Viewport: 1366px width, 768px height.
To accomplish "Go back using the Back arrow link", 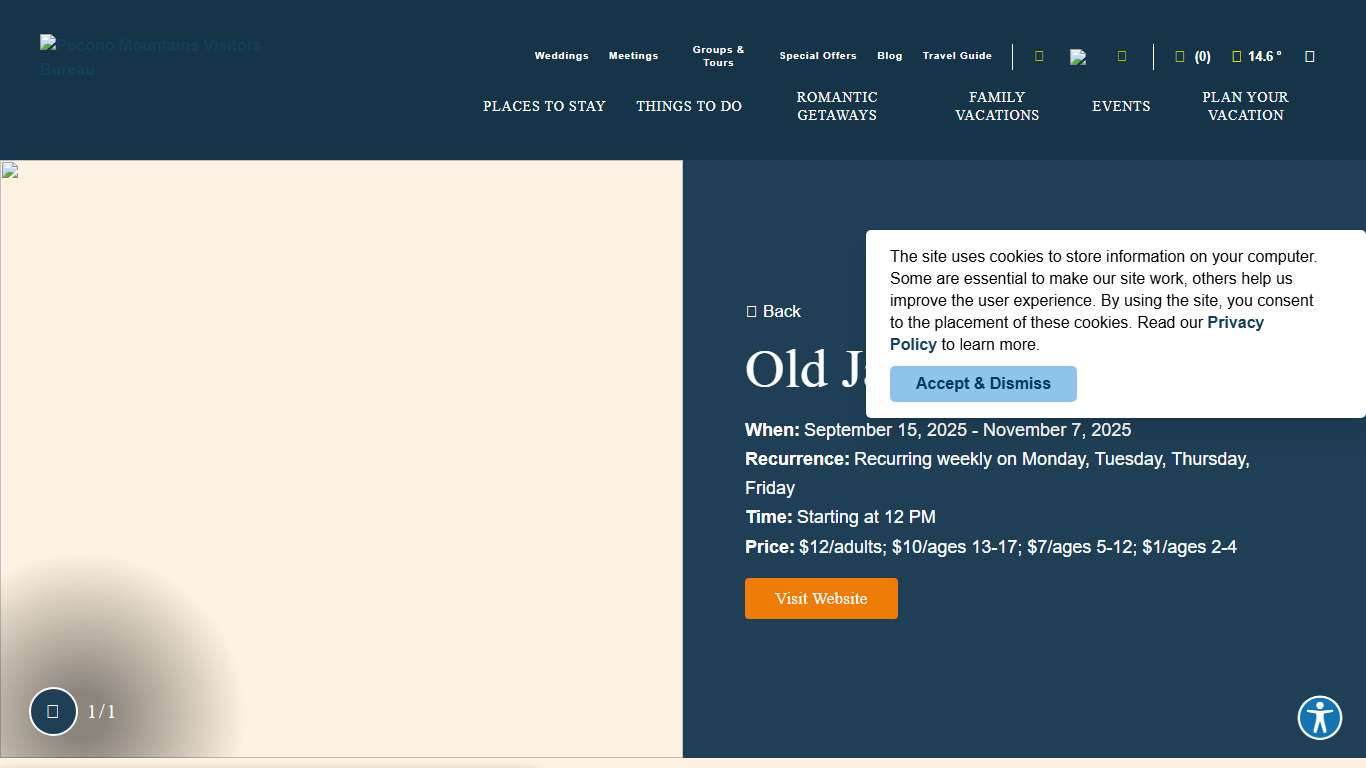I will coord(773,311).
